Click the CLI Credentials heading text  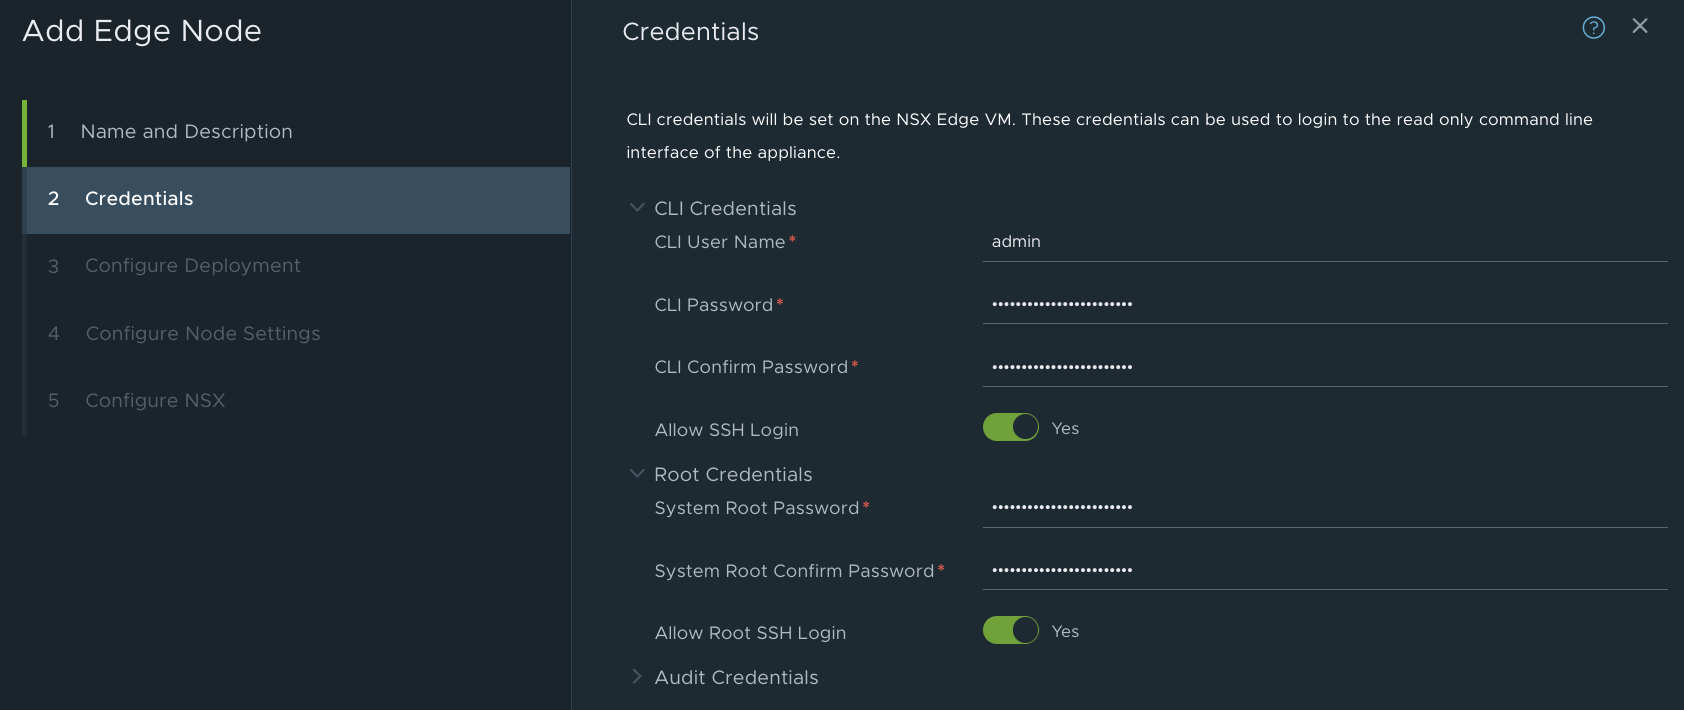click(725, 209)
